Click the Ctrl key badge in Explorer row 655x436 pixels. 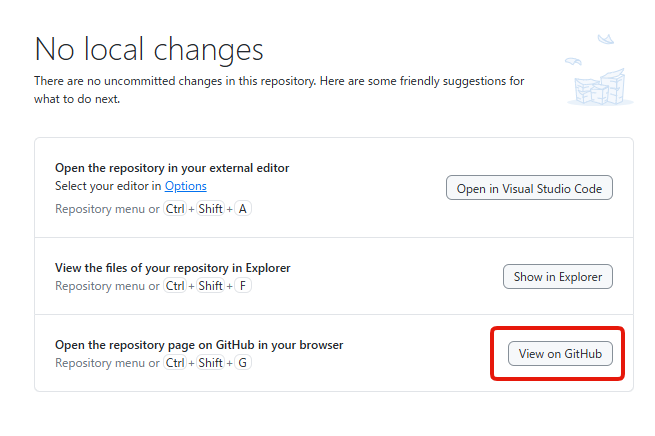coord(175,286)
